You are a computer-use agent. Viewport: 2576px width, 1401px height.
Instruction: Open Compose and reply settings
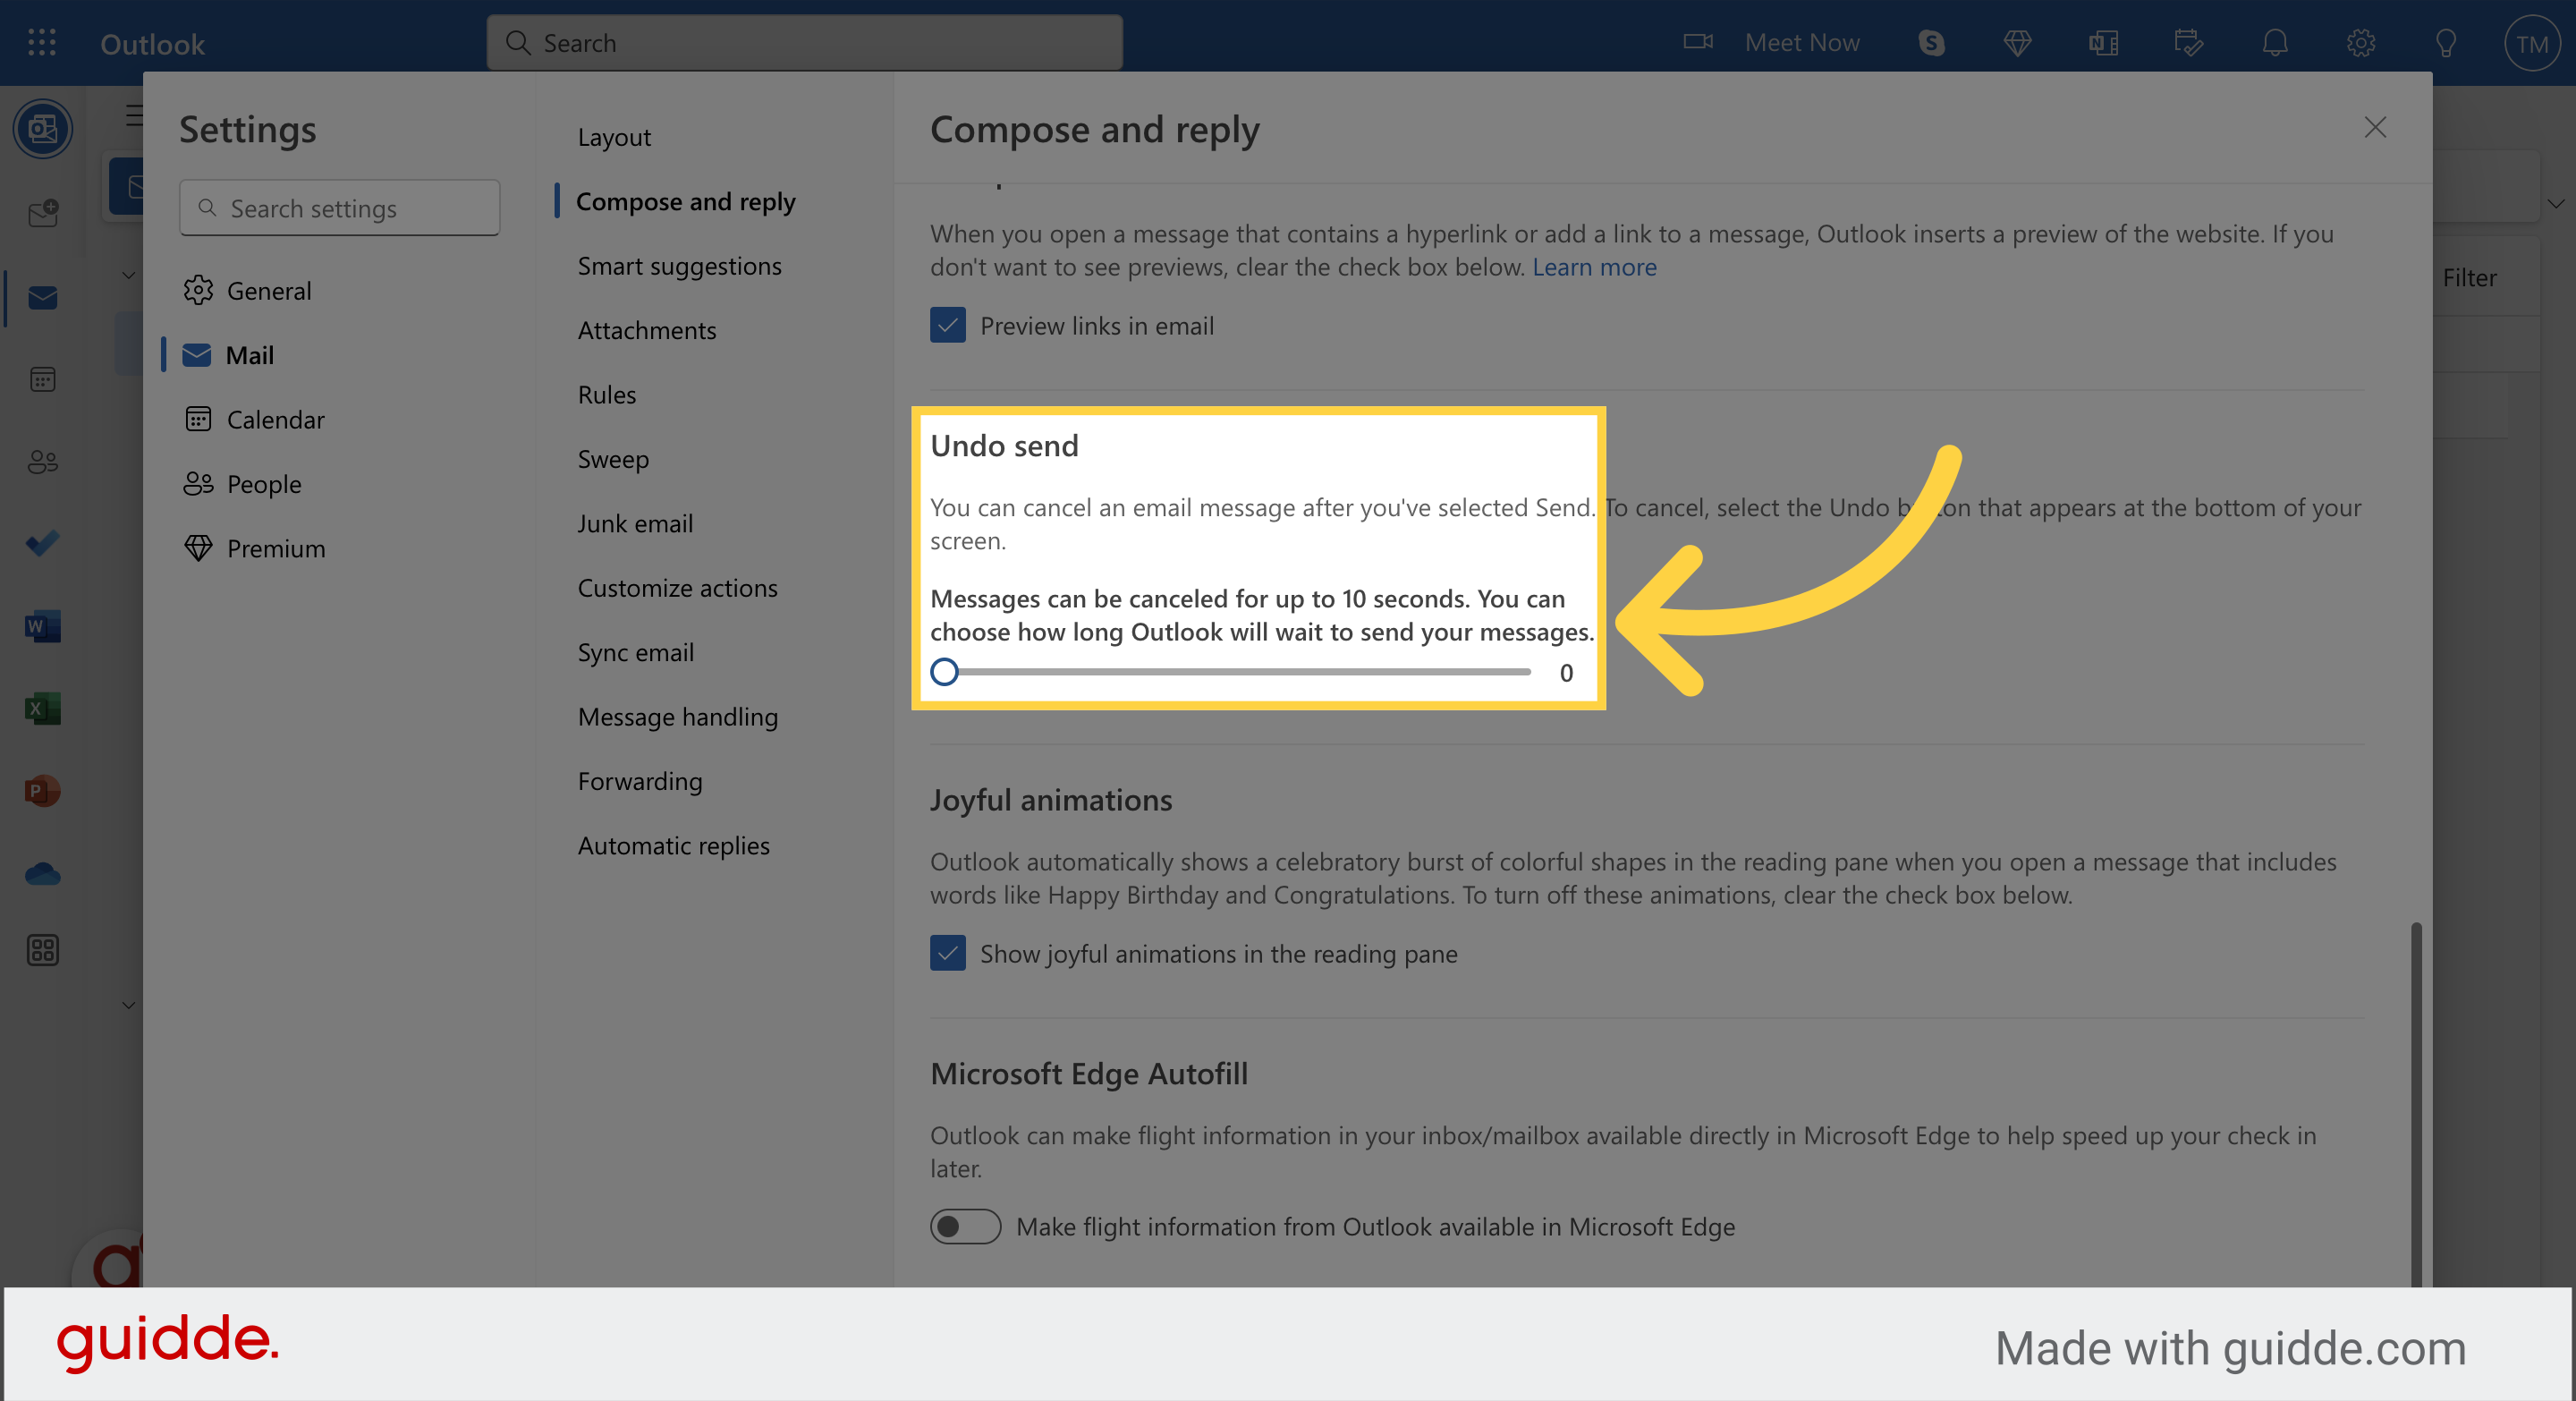(685, 201)
